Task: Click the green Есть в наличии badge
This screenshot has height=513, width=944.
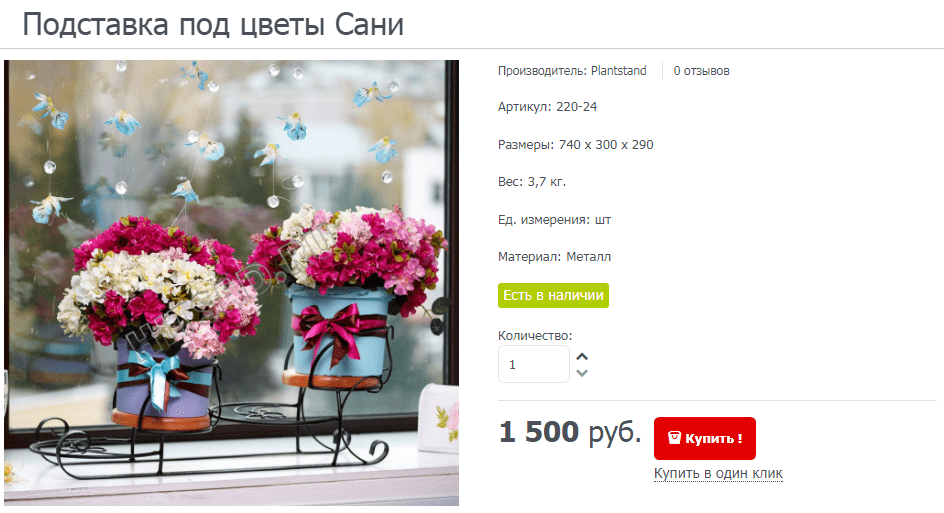Action: 553,295
